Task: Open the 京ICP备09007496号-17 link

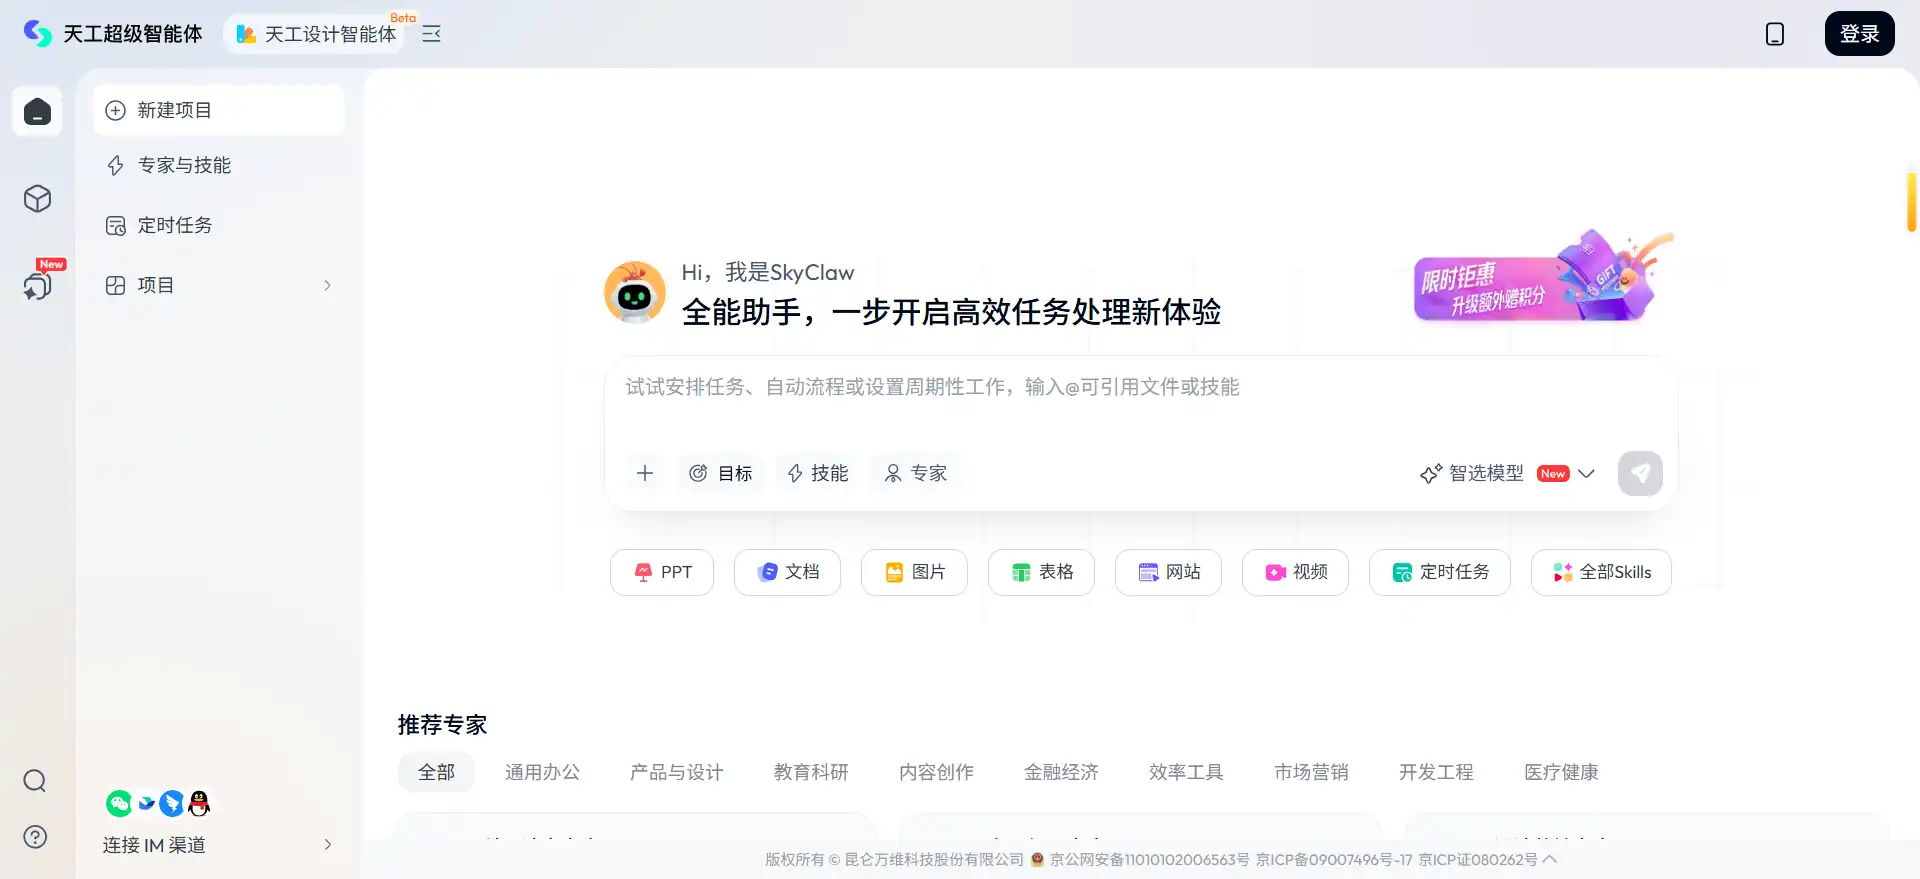Action: [x=1334, y=860]
